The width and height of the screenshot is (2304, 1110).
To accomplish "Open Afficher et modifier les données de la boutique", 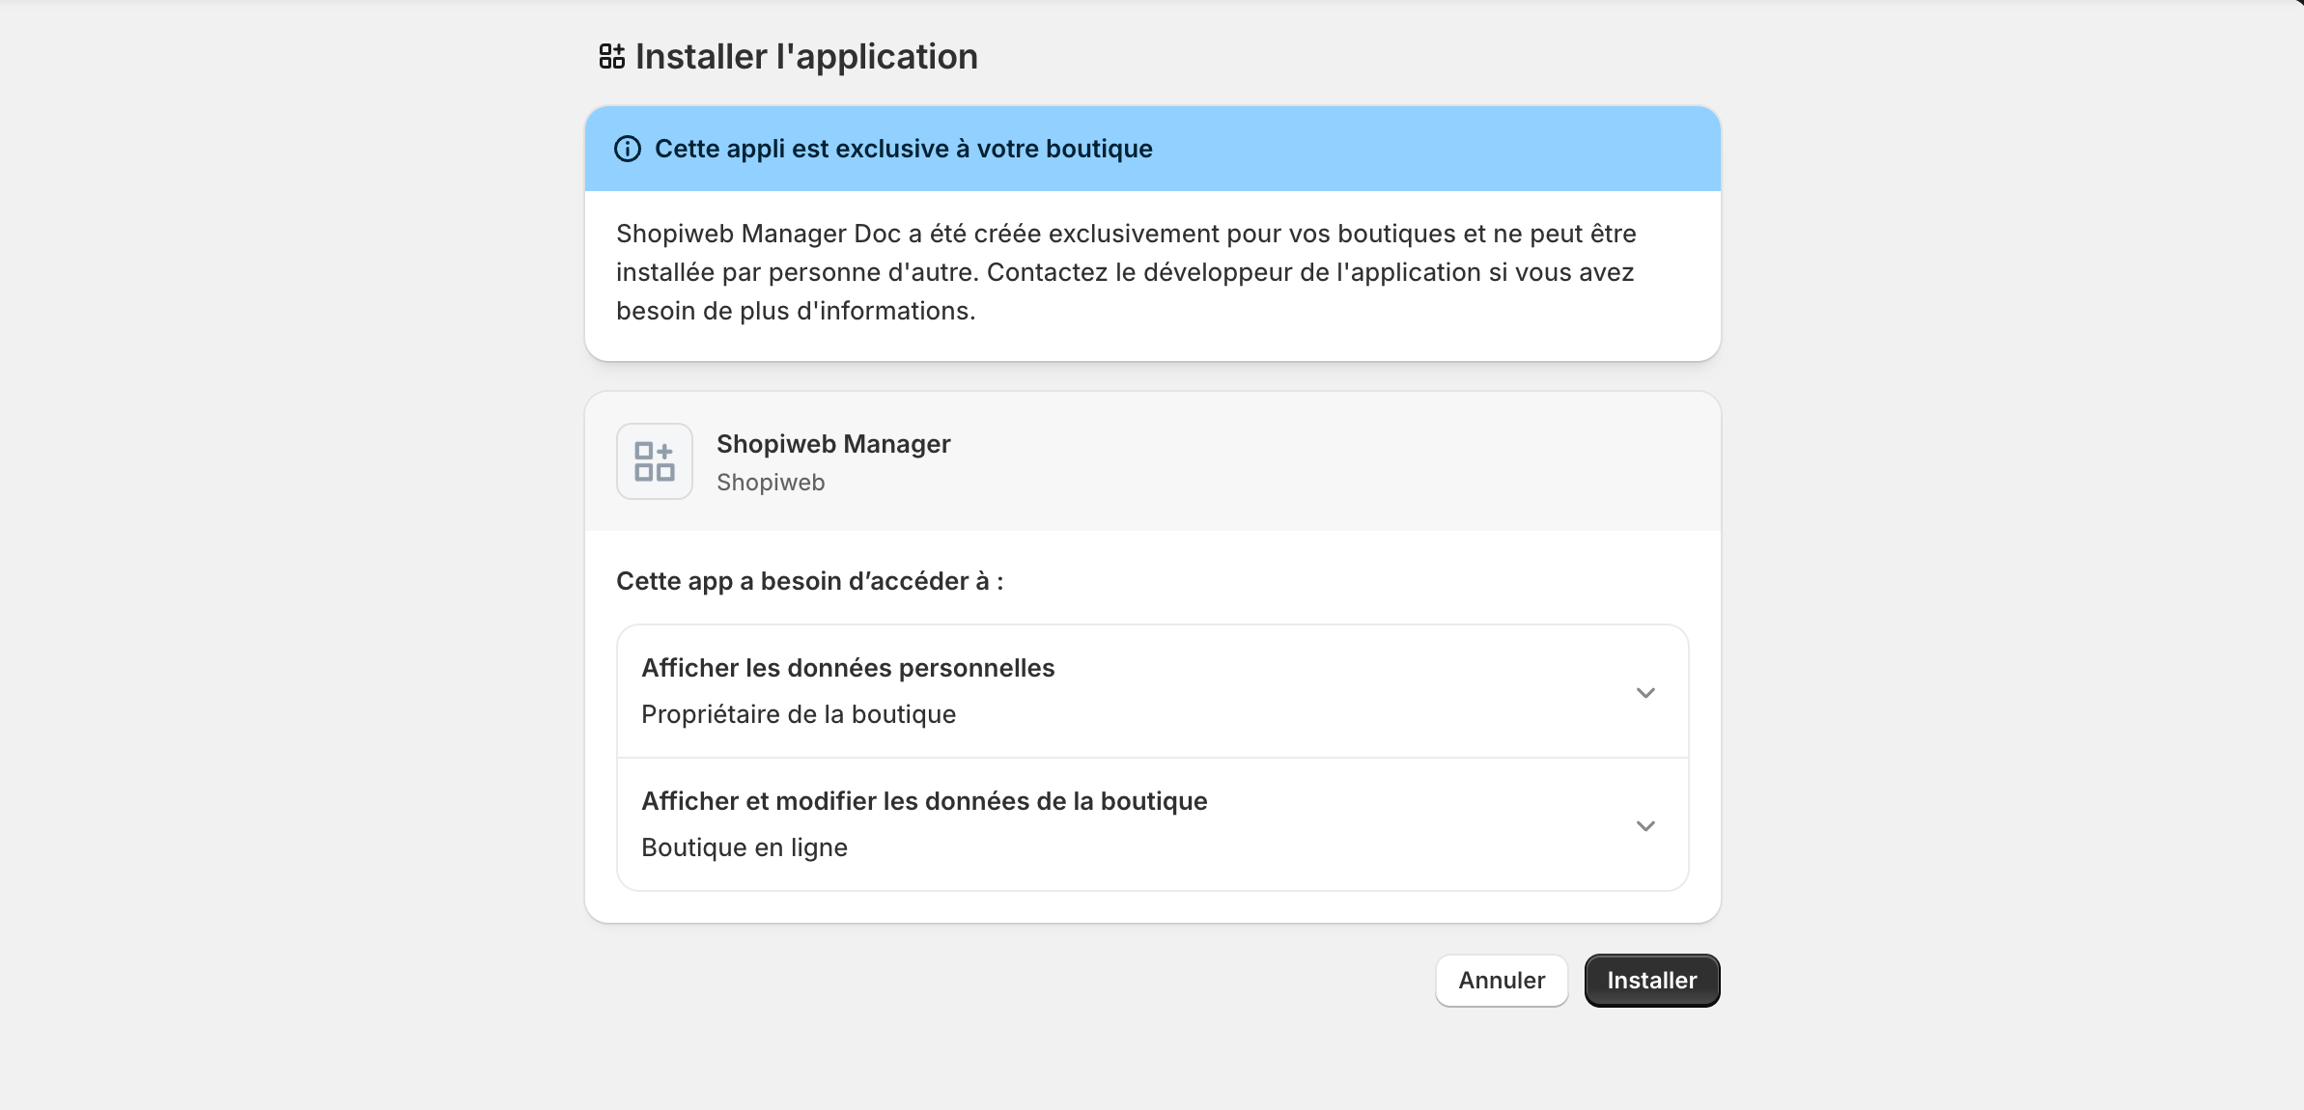I will [x=923, y=801].
